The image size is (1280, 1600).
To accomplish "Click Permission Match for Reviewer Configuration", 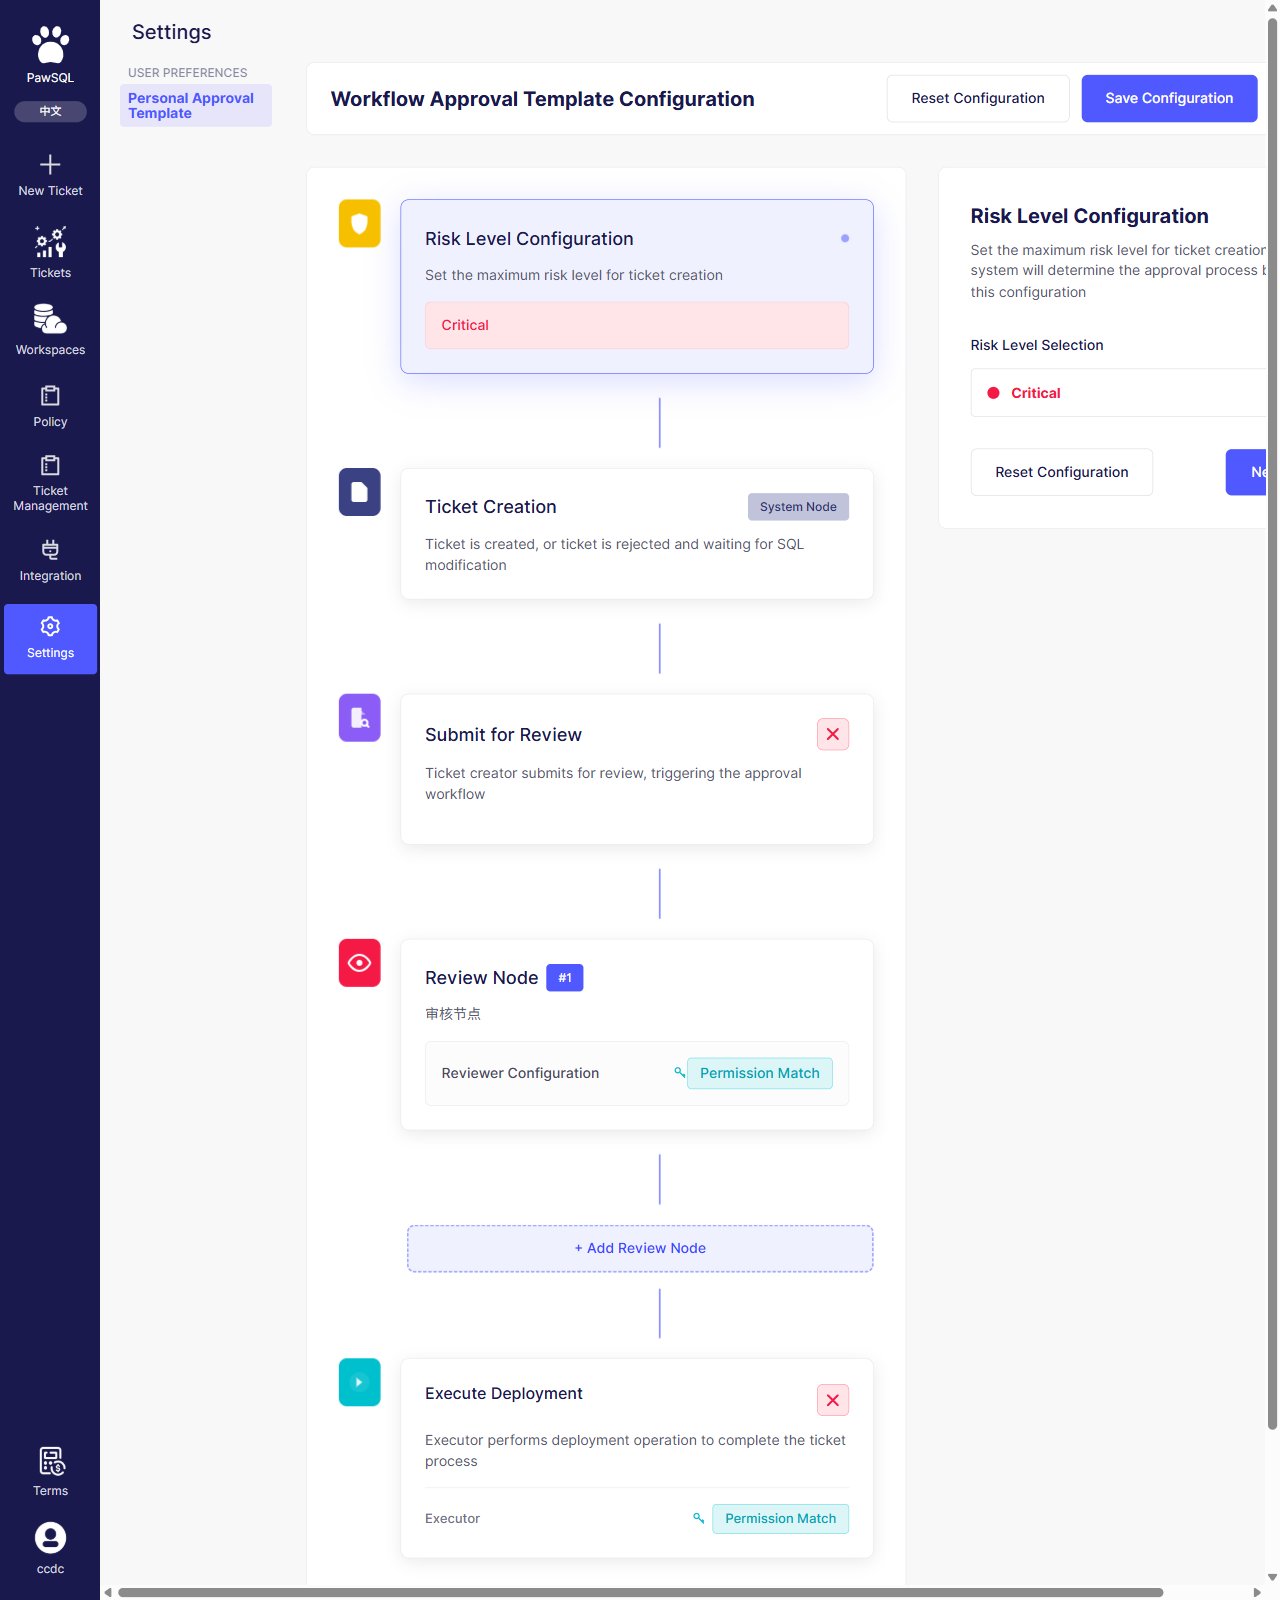I will (x=760, y=1073).
